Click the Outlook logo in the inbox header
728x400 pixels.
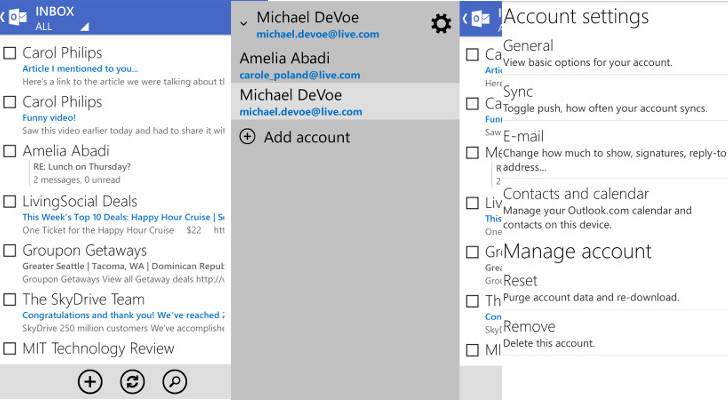click(x=19, y=17)
